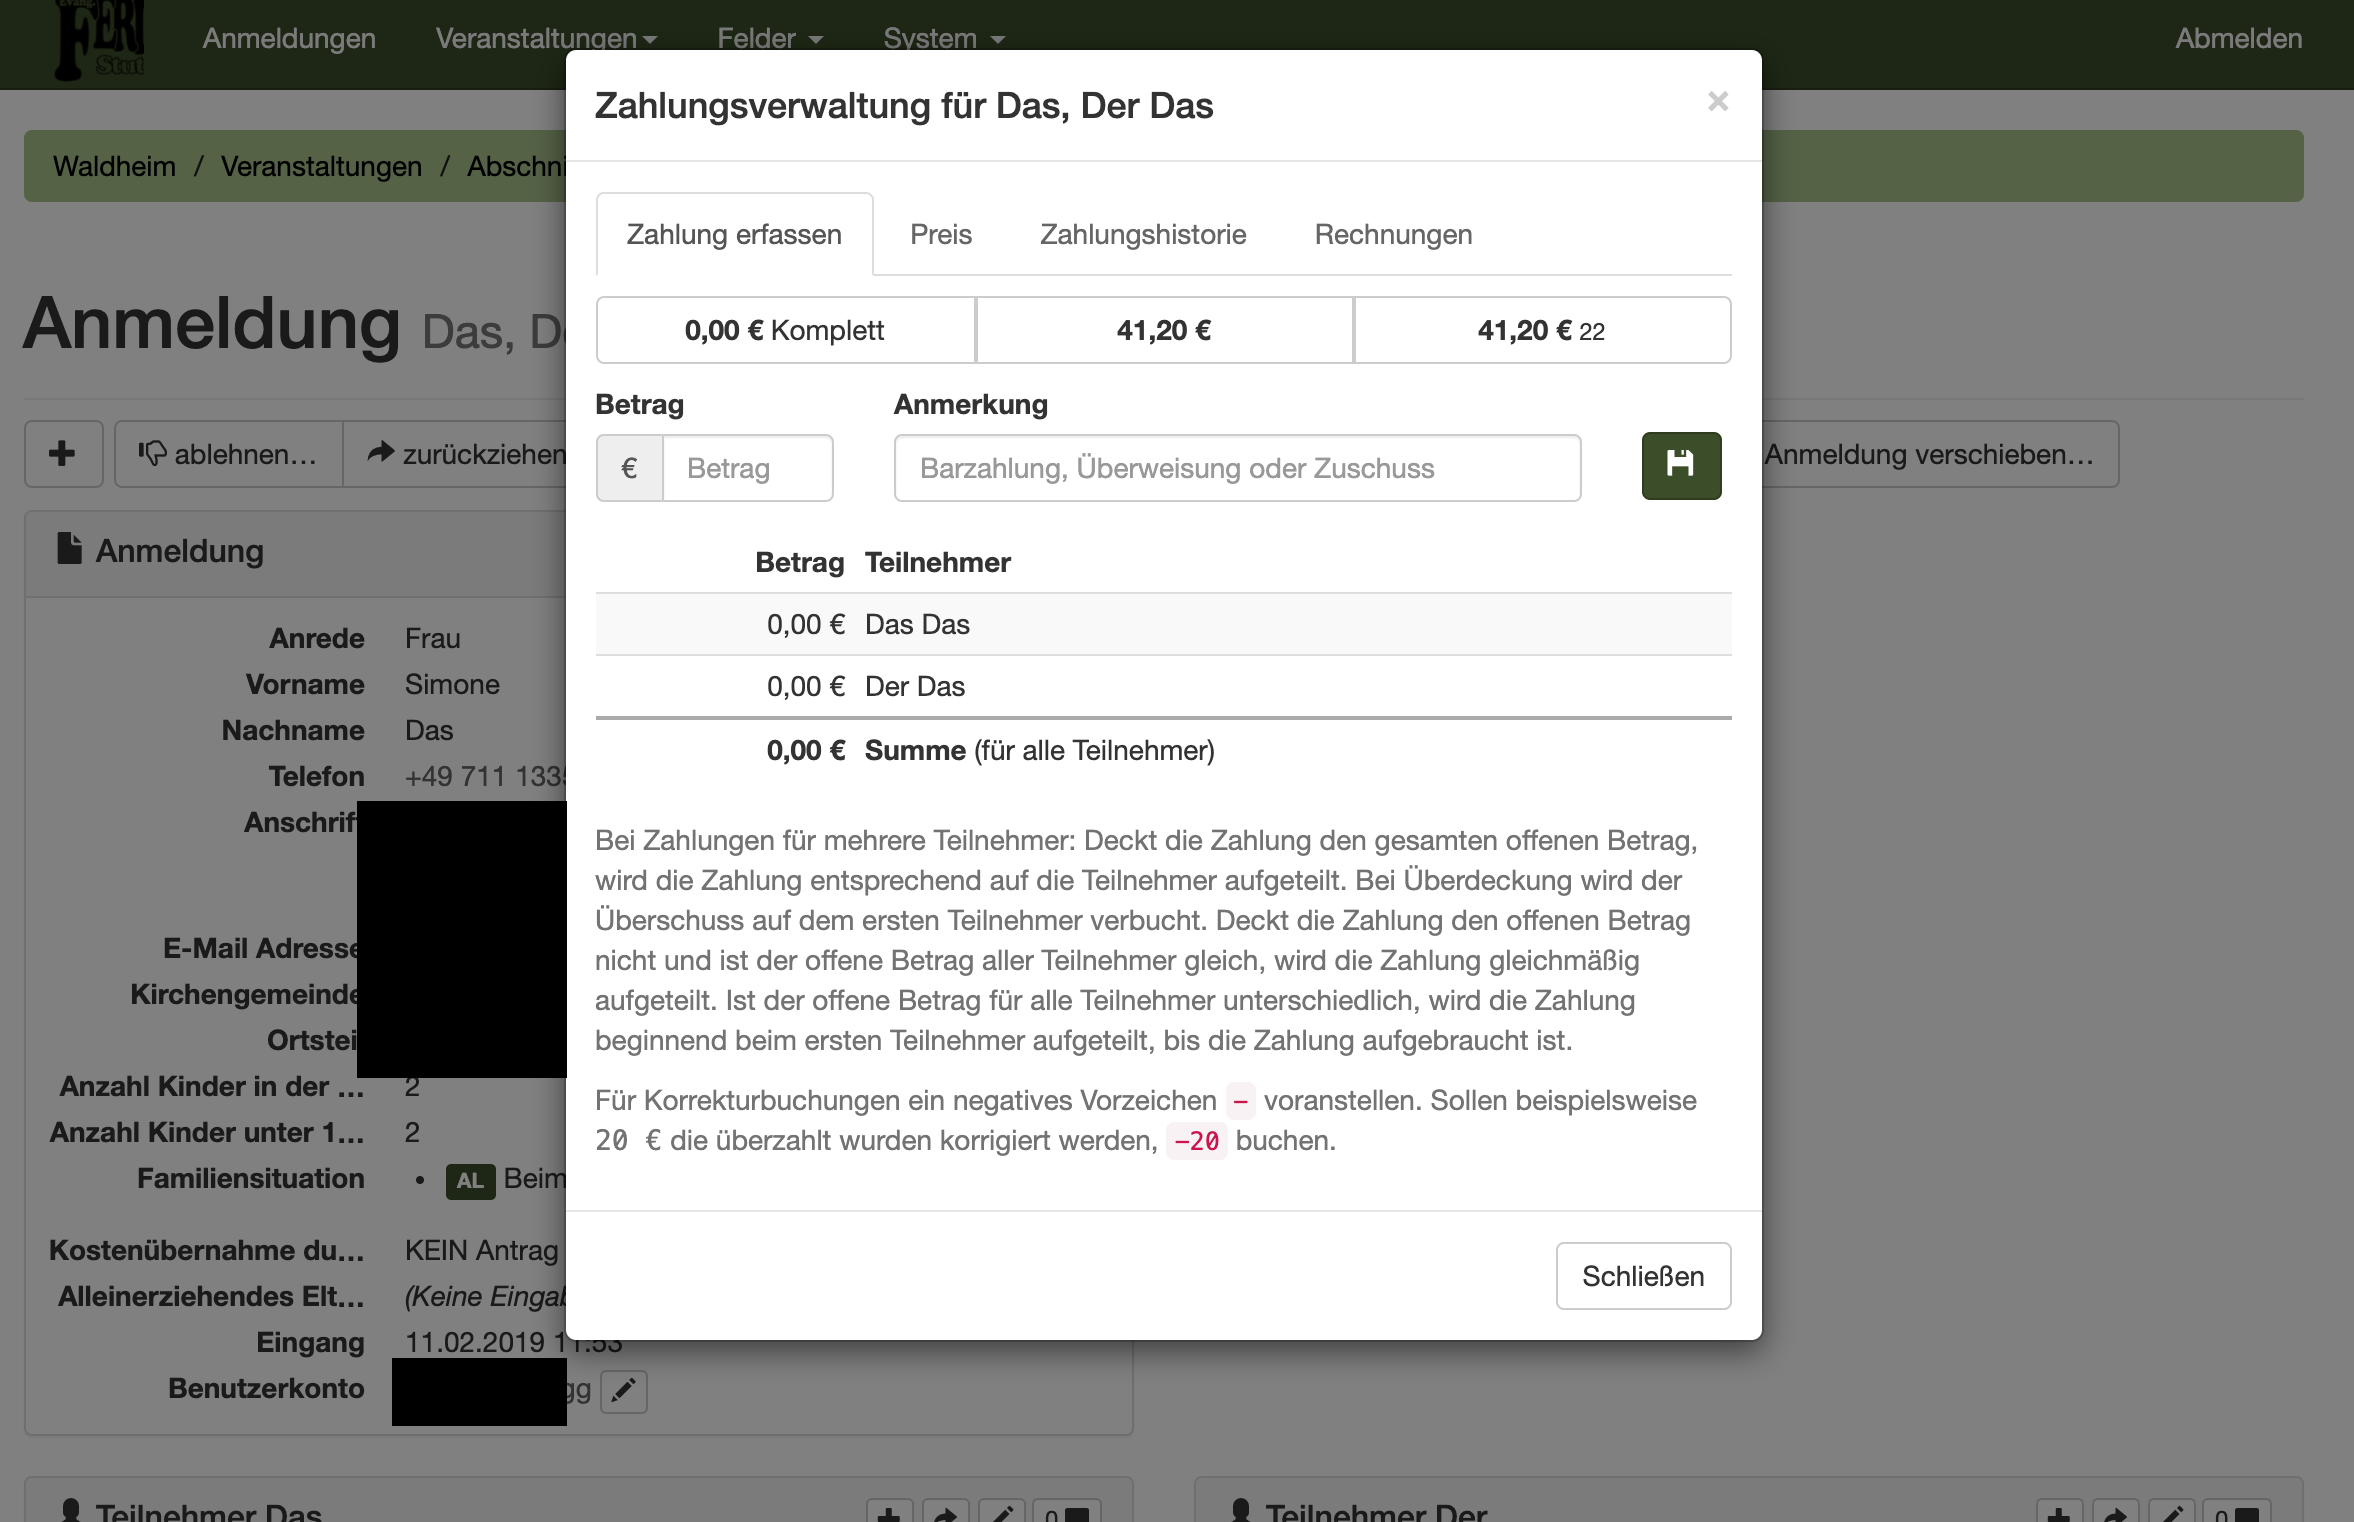Open the Rechnungen tab

click(x=1393, y=234)
